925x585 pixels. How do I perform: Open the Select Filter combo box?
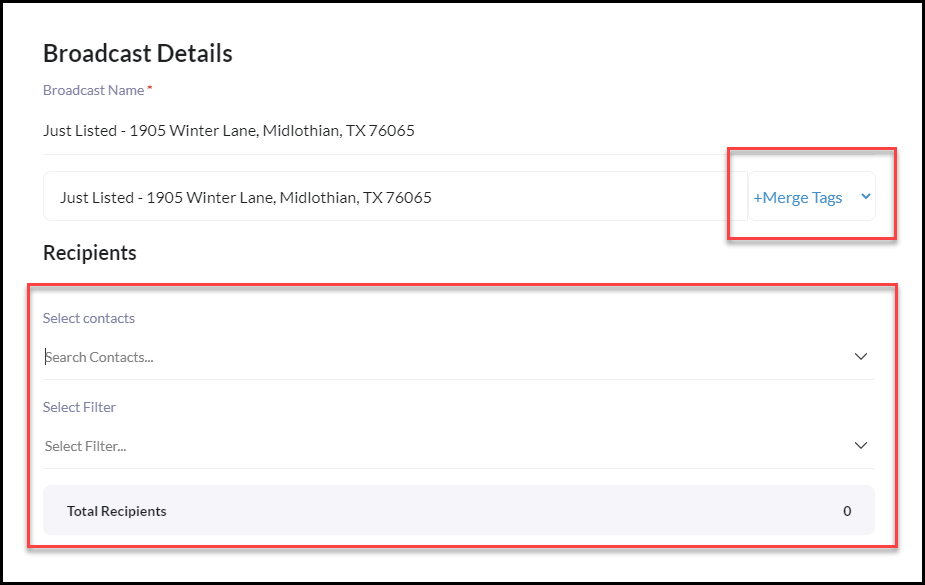[x=400, y=445]
